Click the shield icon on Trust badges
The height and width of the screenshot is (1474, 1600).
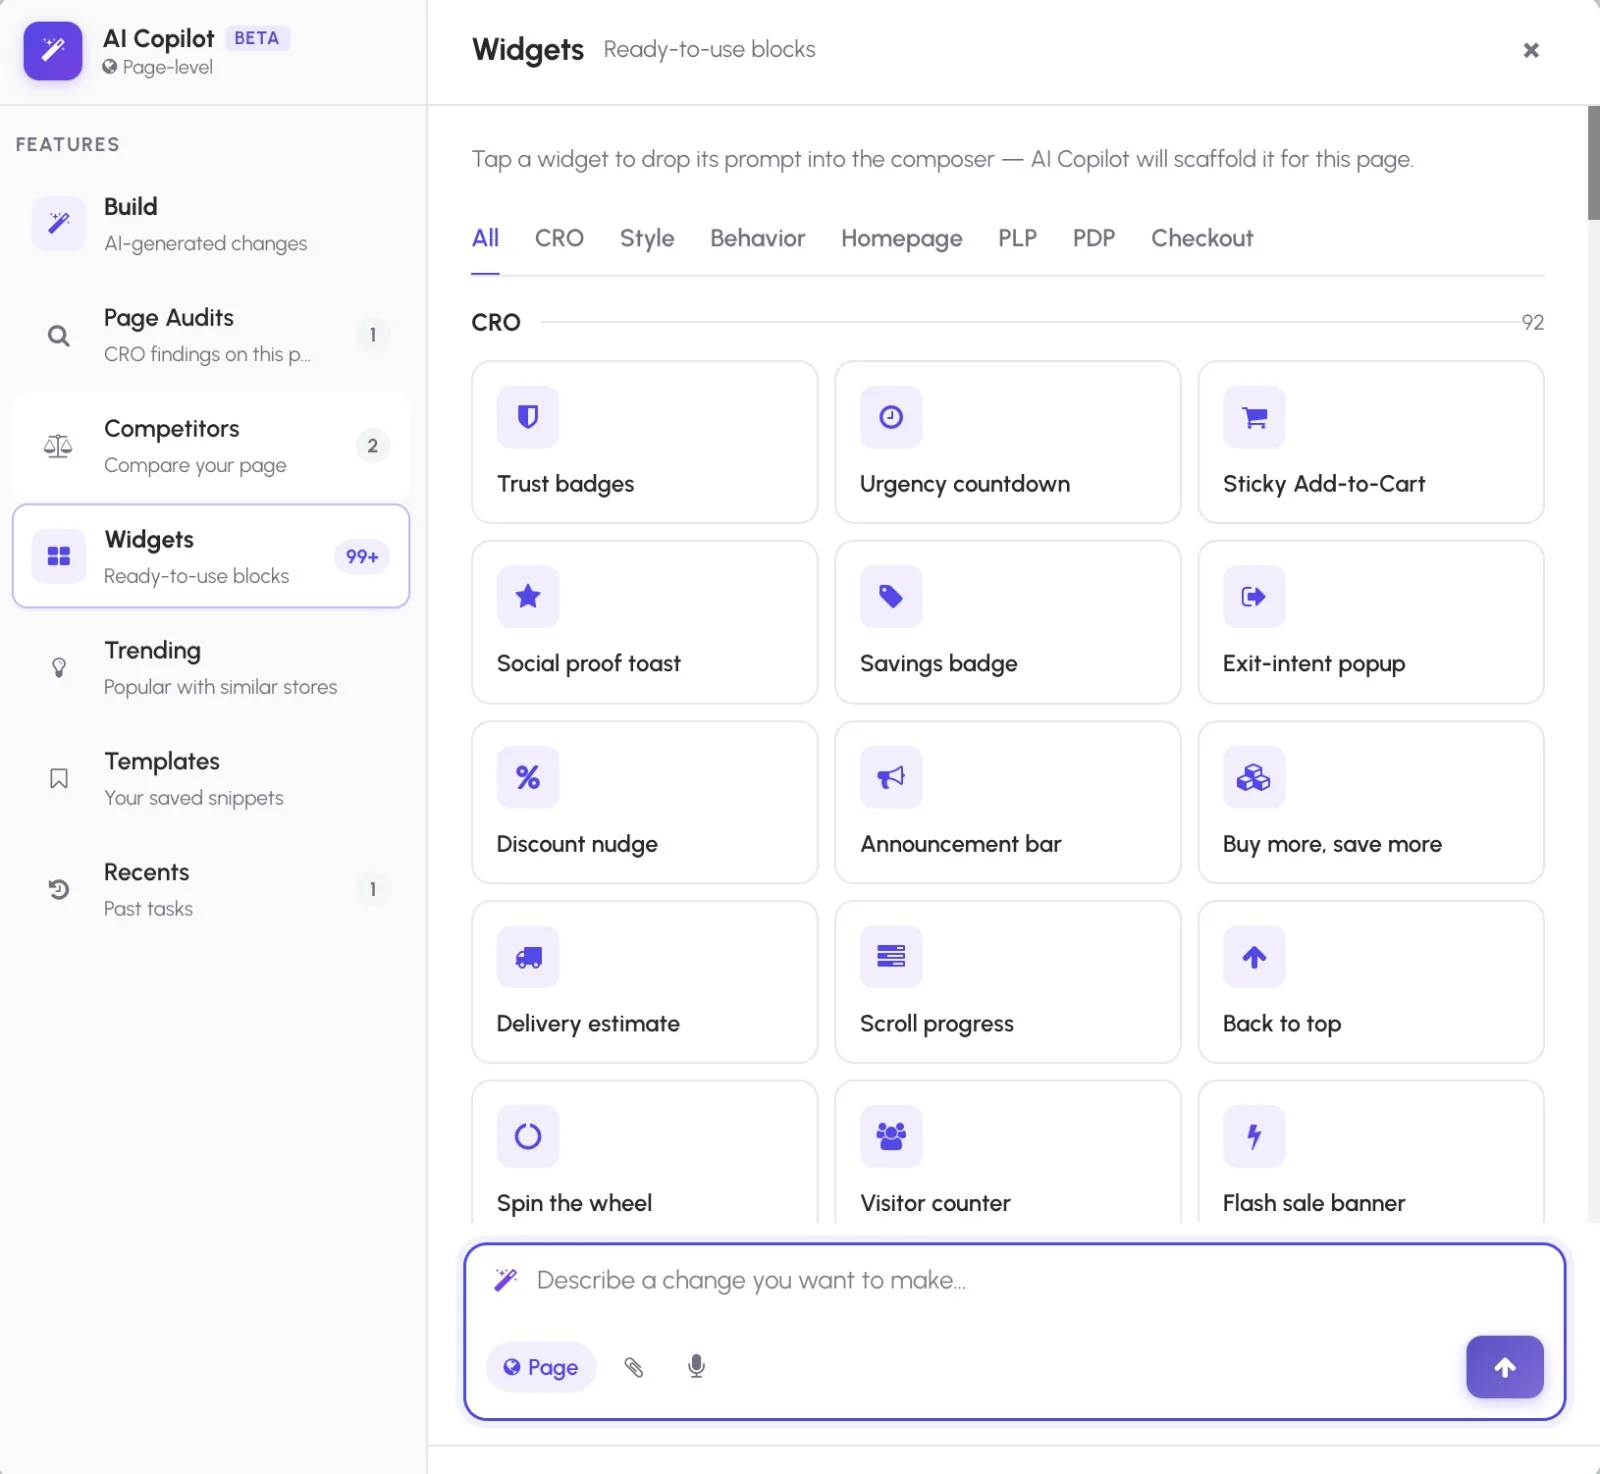click(x=528, y=417)
